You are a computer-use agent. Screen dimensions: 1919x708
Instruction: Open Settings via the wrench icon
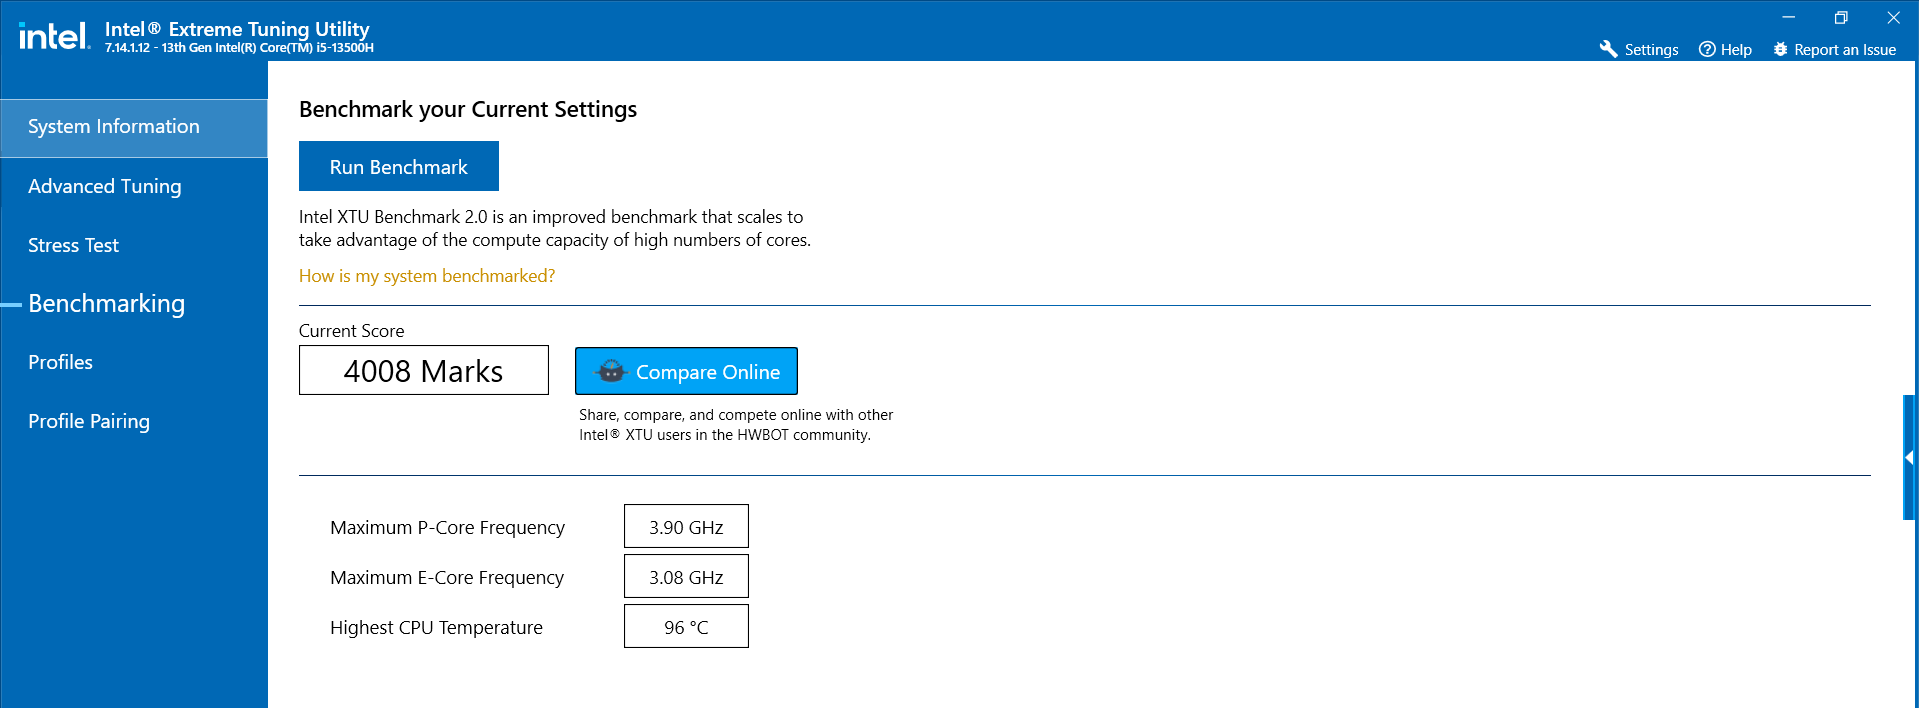(x=1608, y=49)
